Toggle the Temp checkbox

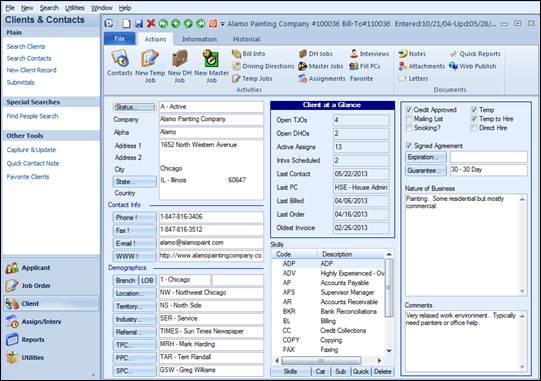pos(474,110)
